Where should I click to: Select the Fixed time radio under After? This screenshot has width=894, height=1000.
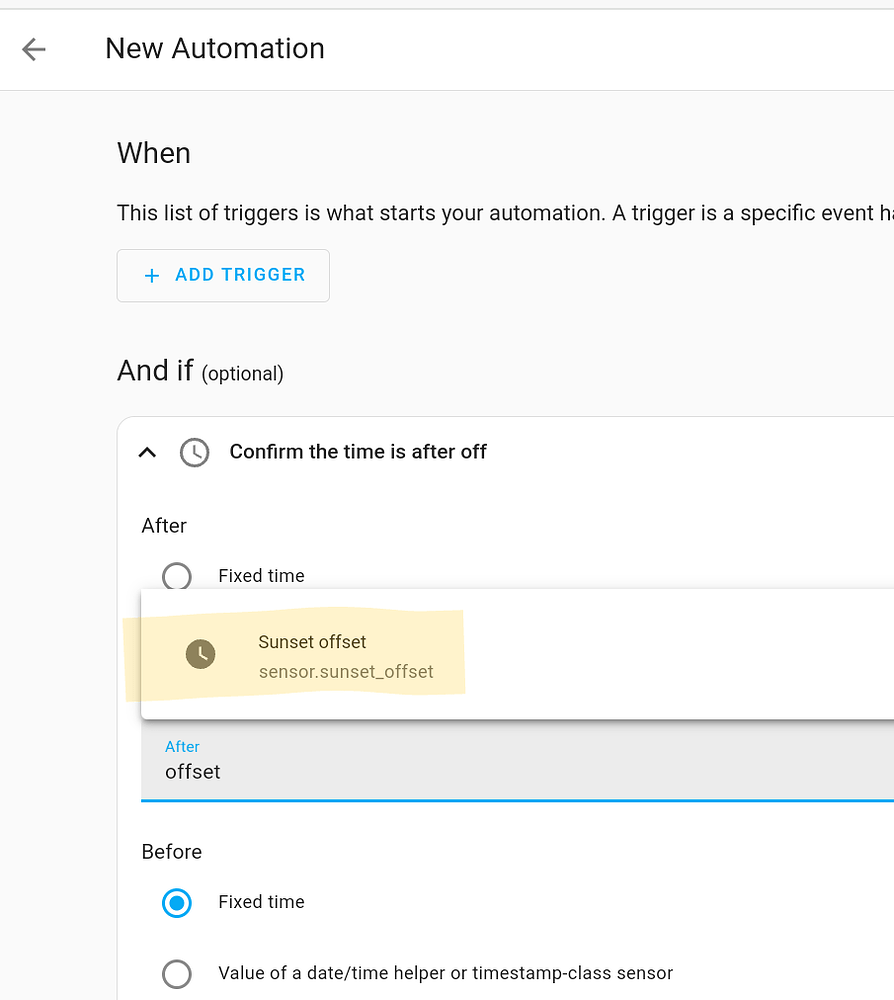click(177, 576)
